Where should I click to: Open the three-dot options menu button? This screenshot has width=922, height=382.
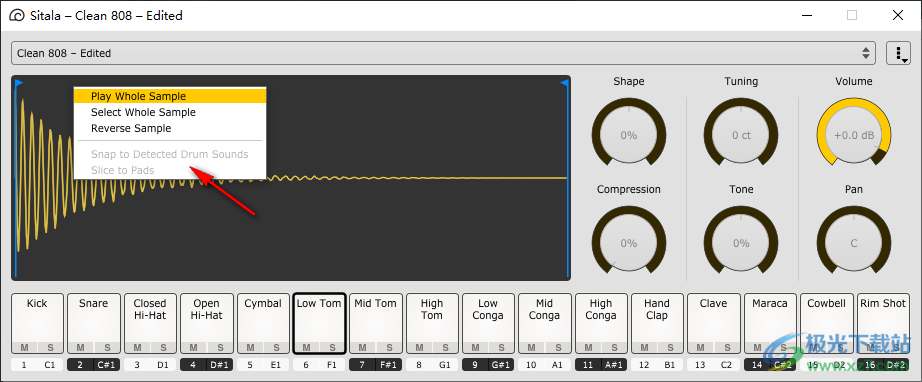(x=898, y=53)
